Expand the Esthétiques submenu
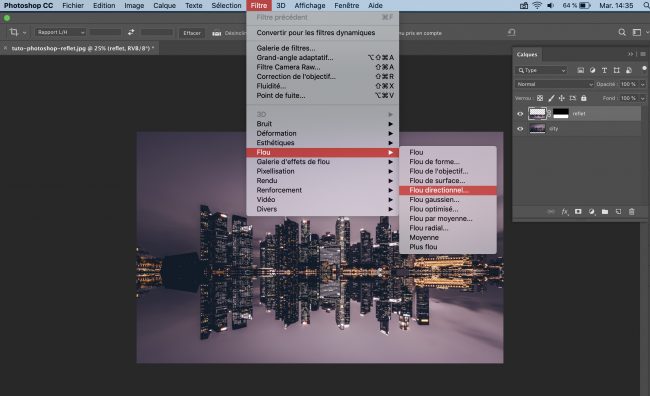The height and width of the screenshot is (396, 650). [323, 143]
